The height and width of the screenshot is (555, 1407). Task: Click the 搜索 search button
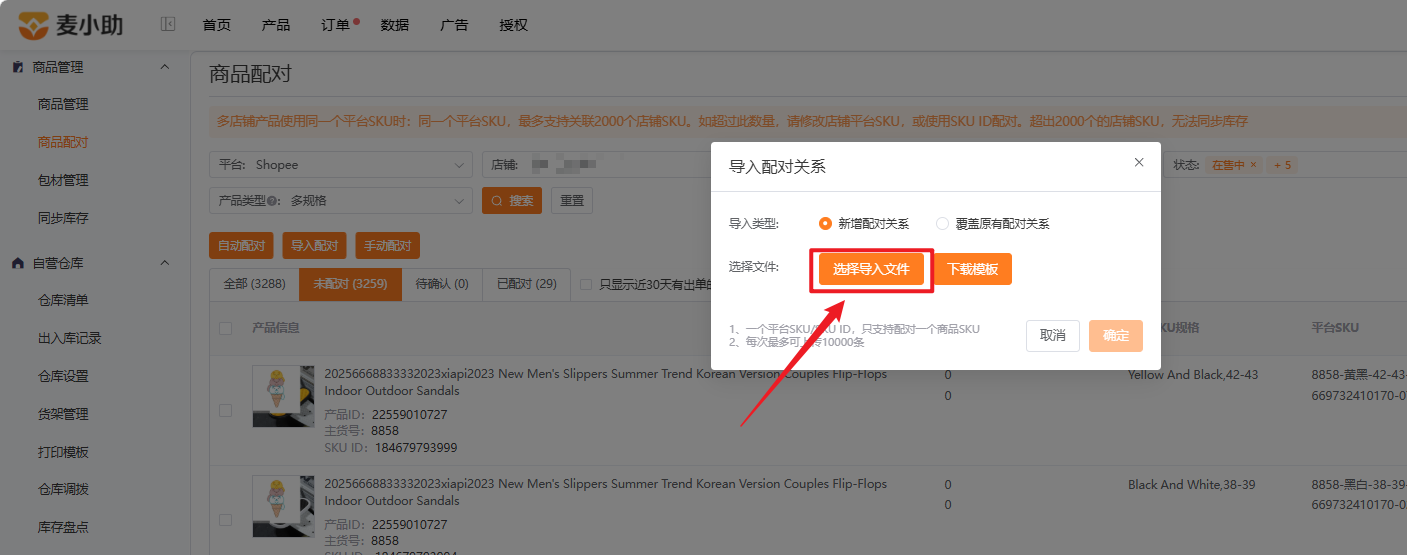coord(512,200)
